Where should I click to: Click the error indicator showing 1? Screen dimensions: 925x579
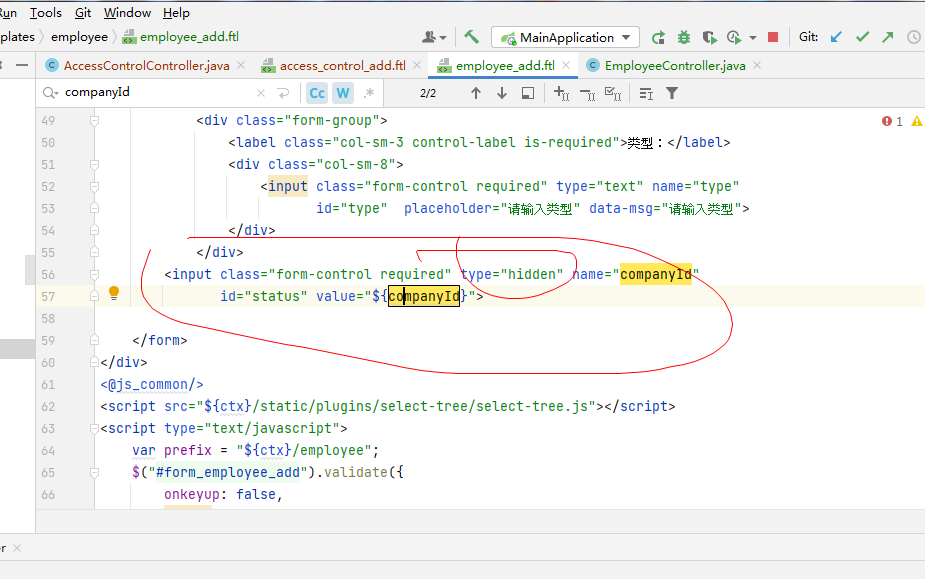[892, 121]
